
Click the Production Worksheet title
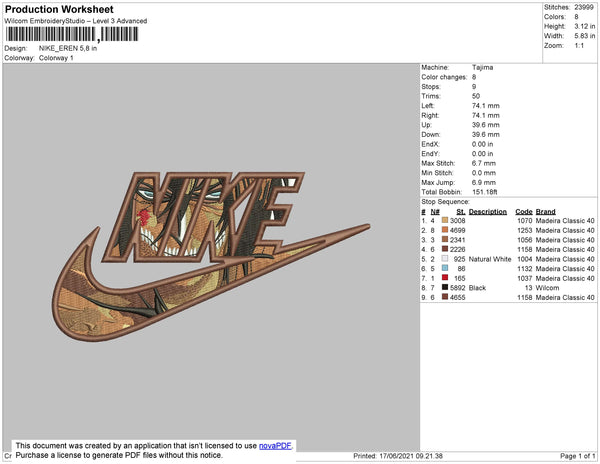click(x=59, y=10)
